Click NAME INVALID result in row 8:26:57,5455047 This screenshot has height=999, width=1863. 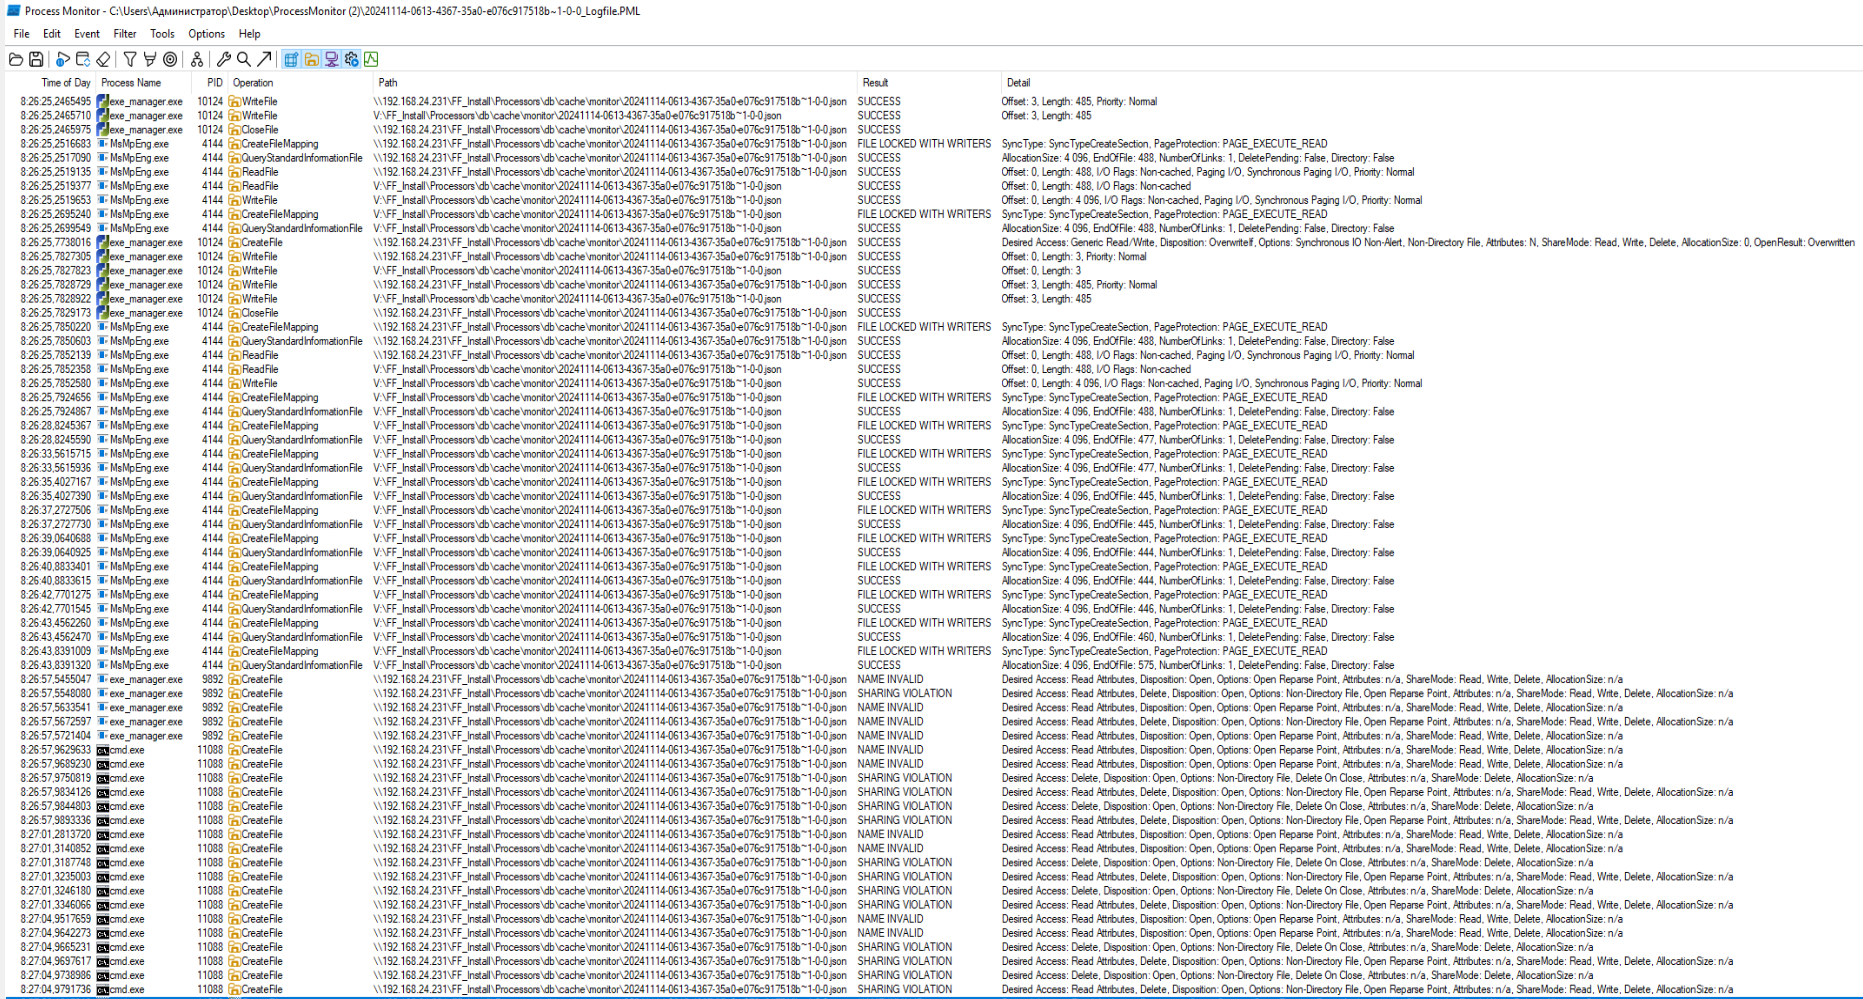point(890,679)
